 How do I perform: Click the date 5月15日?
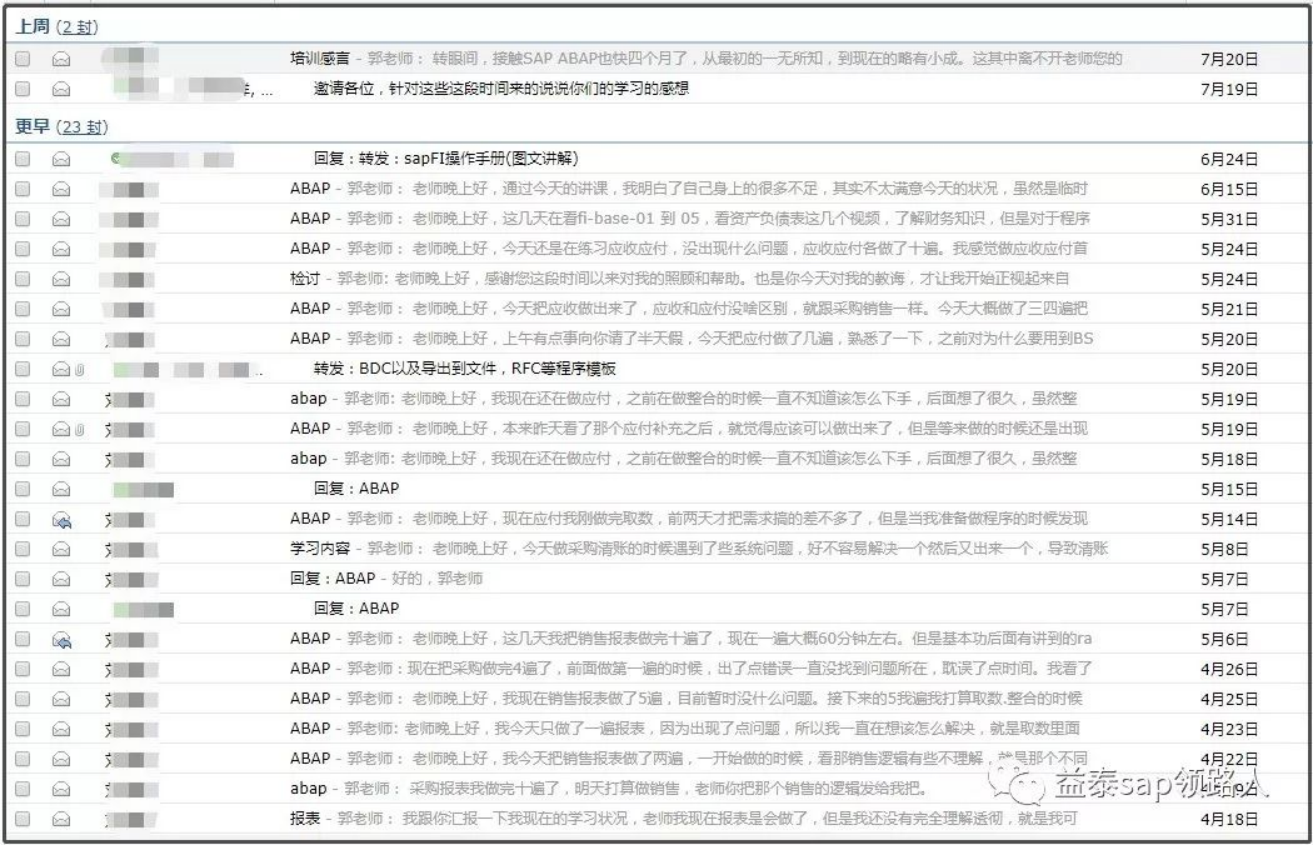pyautogui.click(x=1229, y=488)
